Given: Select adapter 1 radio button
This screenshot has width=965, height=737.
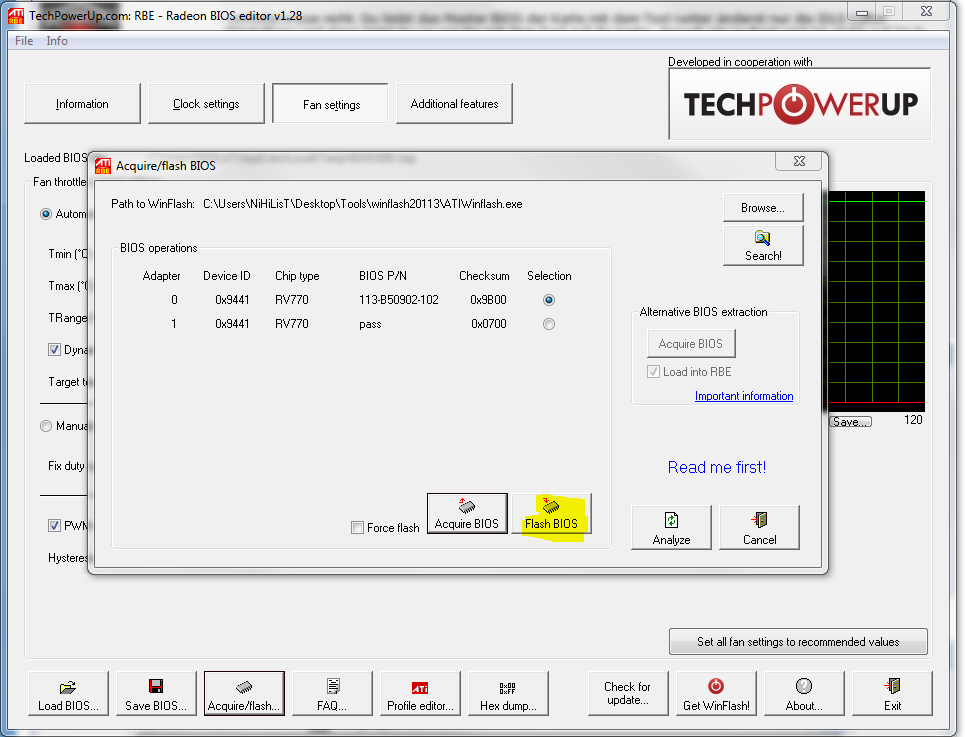Looking at the screenshot, I should (x=549, y=324).
